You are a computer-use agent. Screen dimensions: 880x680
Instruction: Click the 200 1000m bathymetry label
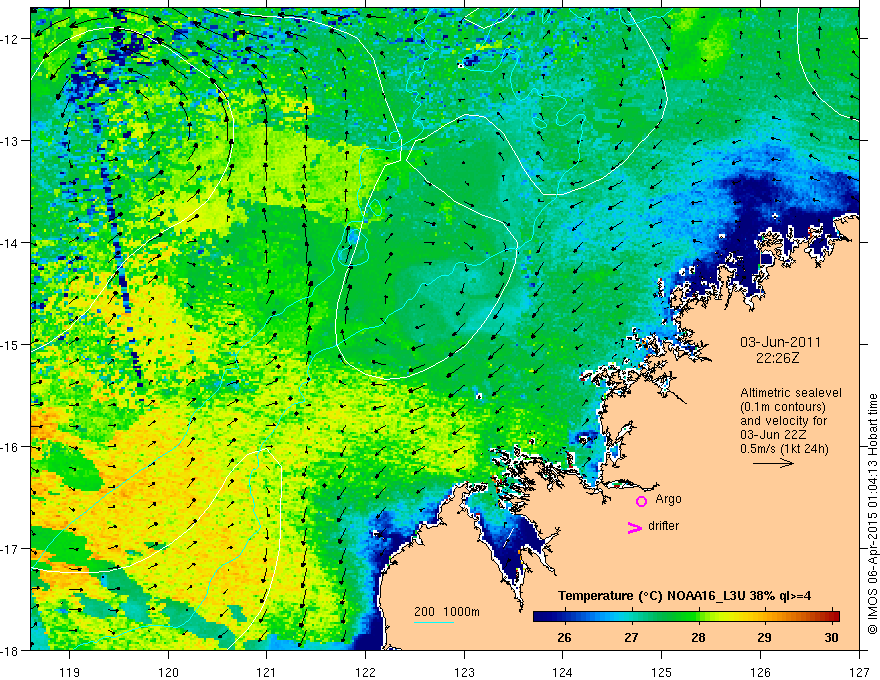pyautogui.click(x=447, y=612)
